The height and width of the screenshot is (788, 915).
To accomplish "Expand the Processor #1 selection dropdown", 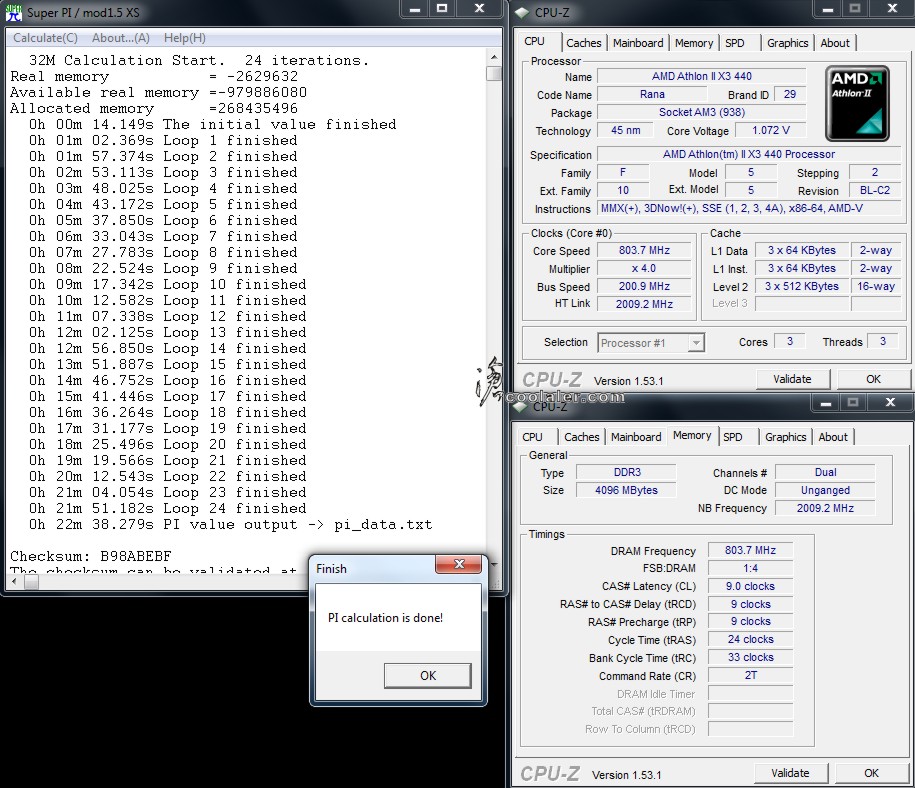I will (x=696, y=343).
